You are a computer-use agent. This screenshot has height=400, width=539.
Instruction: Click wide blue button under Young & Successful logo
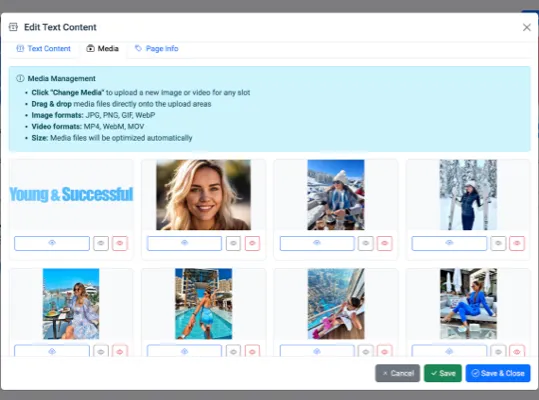click(x=52, y=243)
